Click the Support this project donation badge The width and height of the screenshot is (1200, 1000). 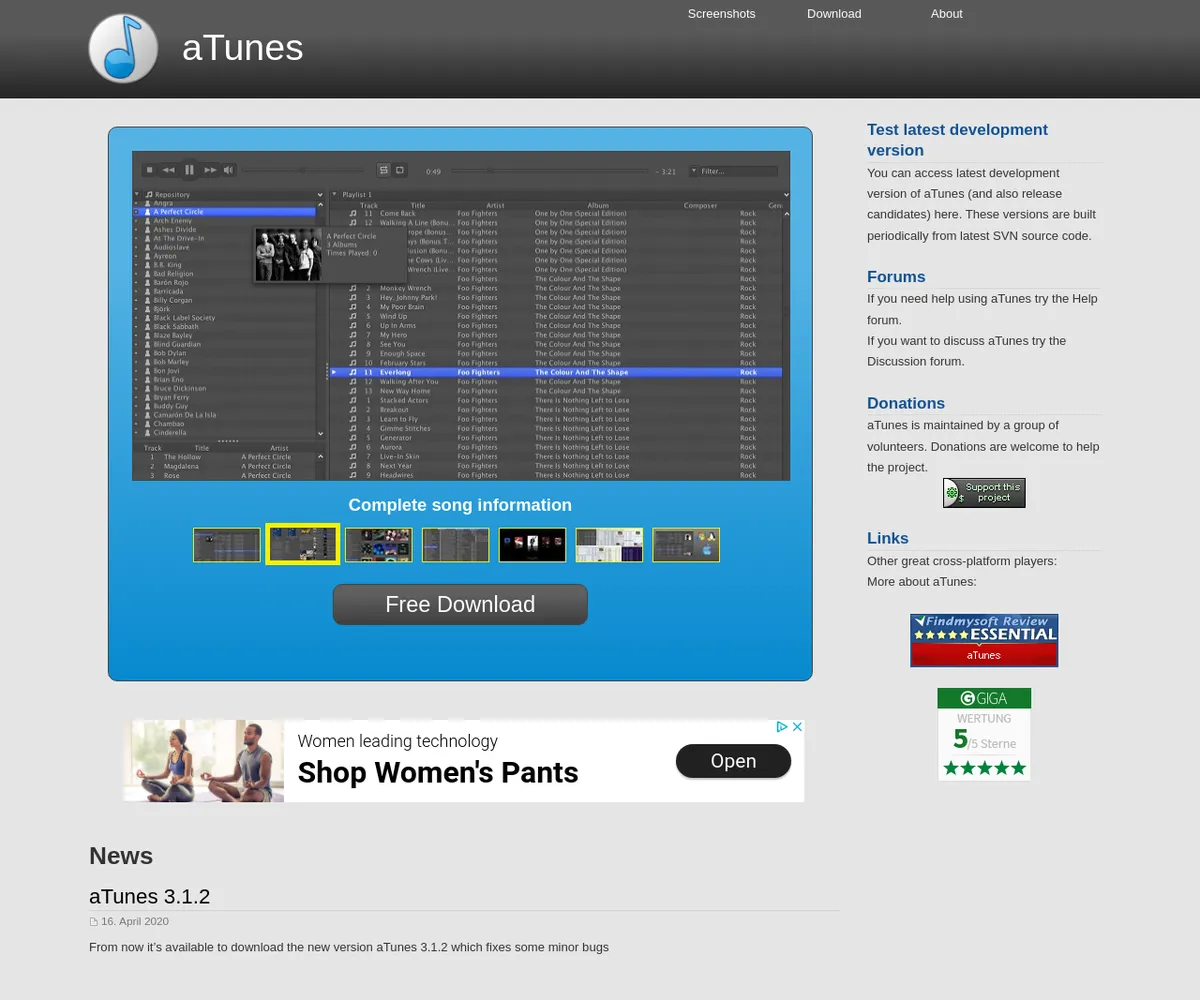[984, 493]
